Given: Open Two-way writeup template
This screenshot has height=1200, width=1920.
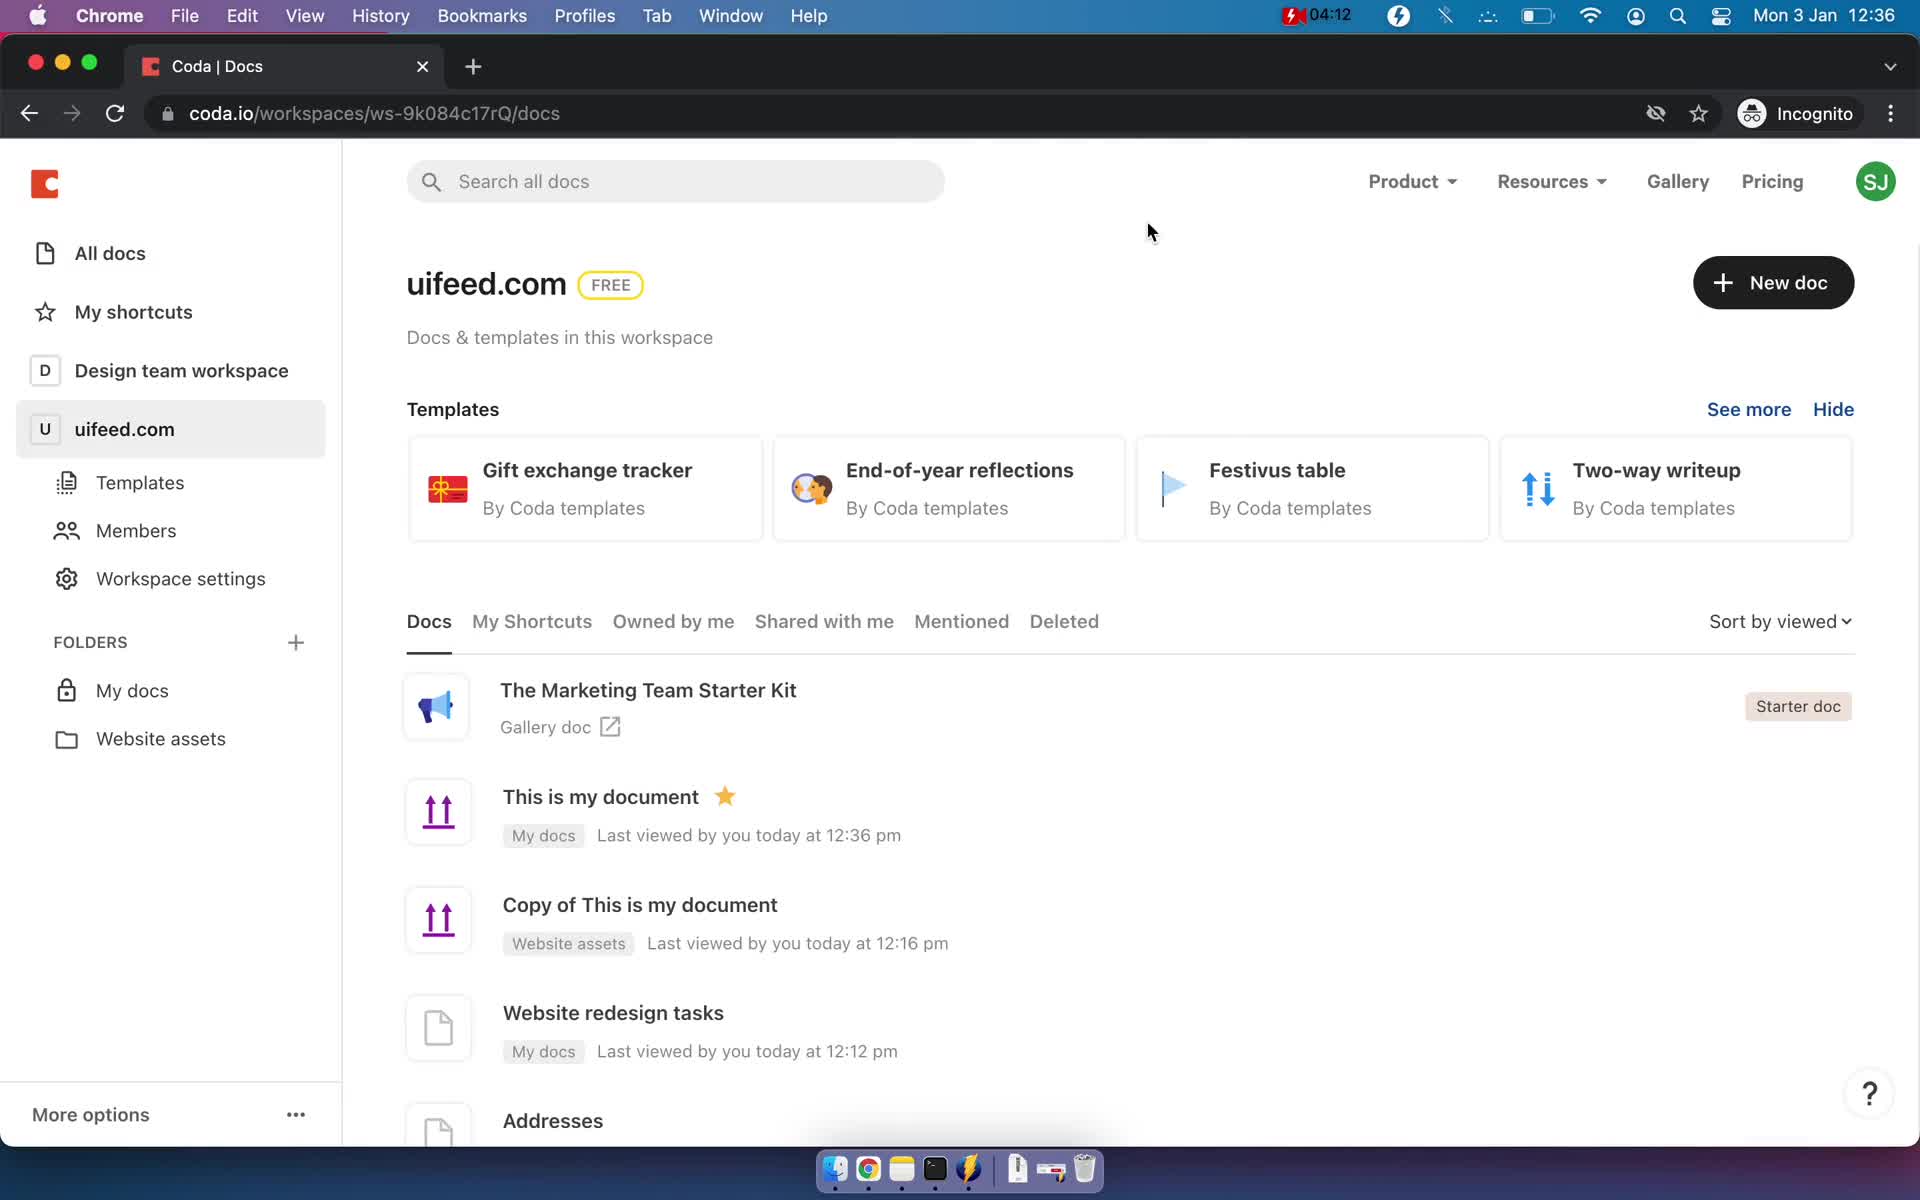Looking at the screenshot, I should pos(1676,489).
